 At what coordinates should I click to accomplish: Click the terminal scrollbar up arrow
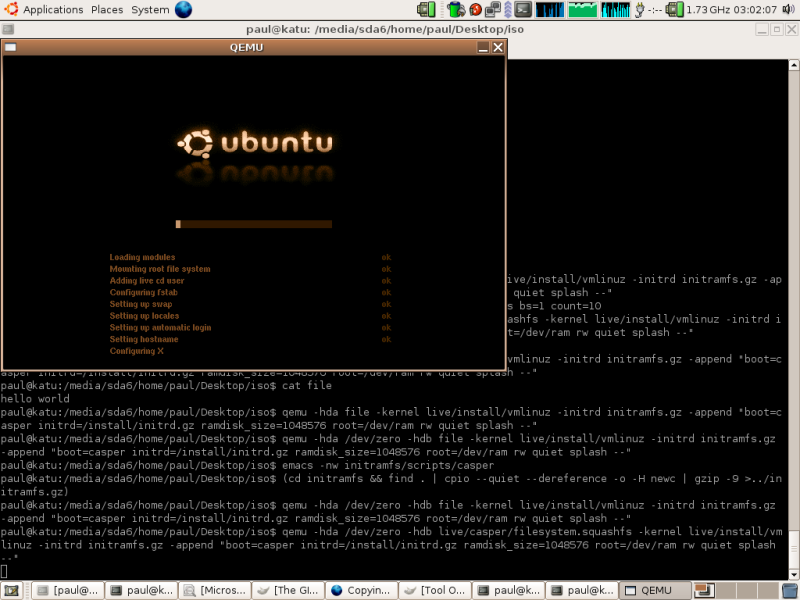pos(794,65)
